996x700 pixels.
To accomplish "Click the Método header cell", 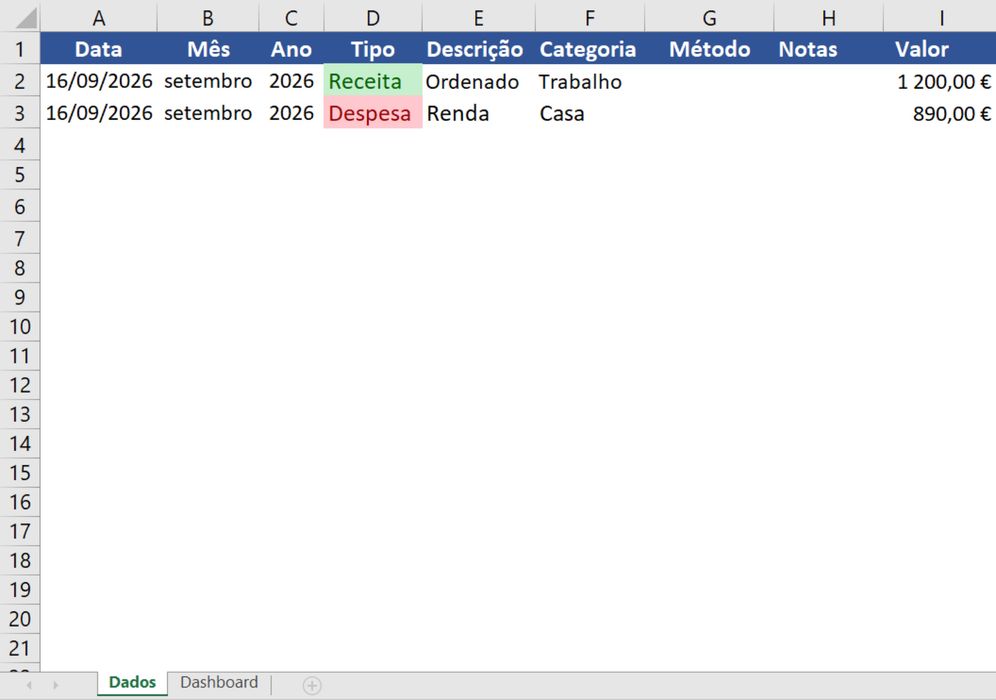I will point(710,49).
